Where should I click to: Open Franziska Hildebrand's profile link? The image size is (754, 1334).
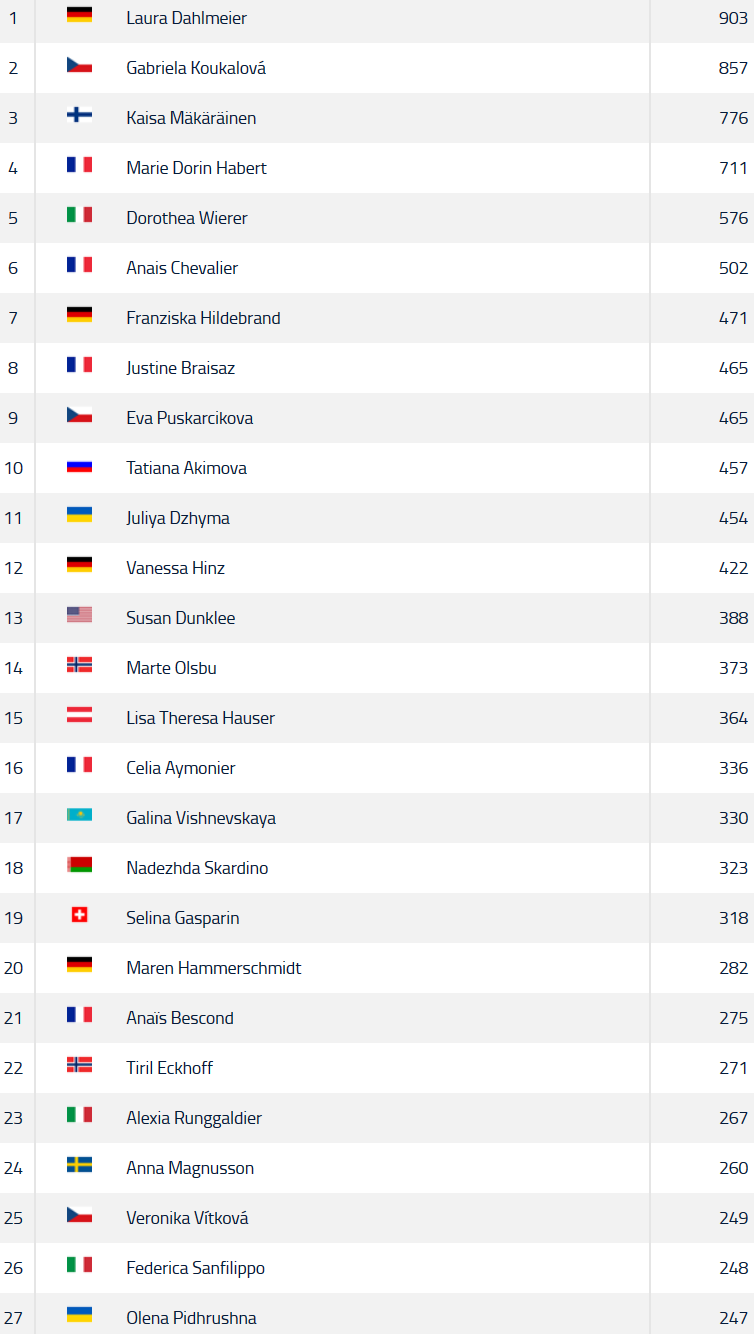[x=203, y=318]
